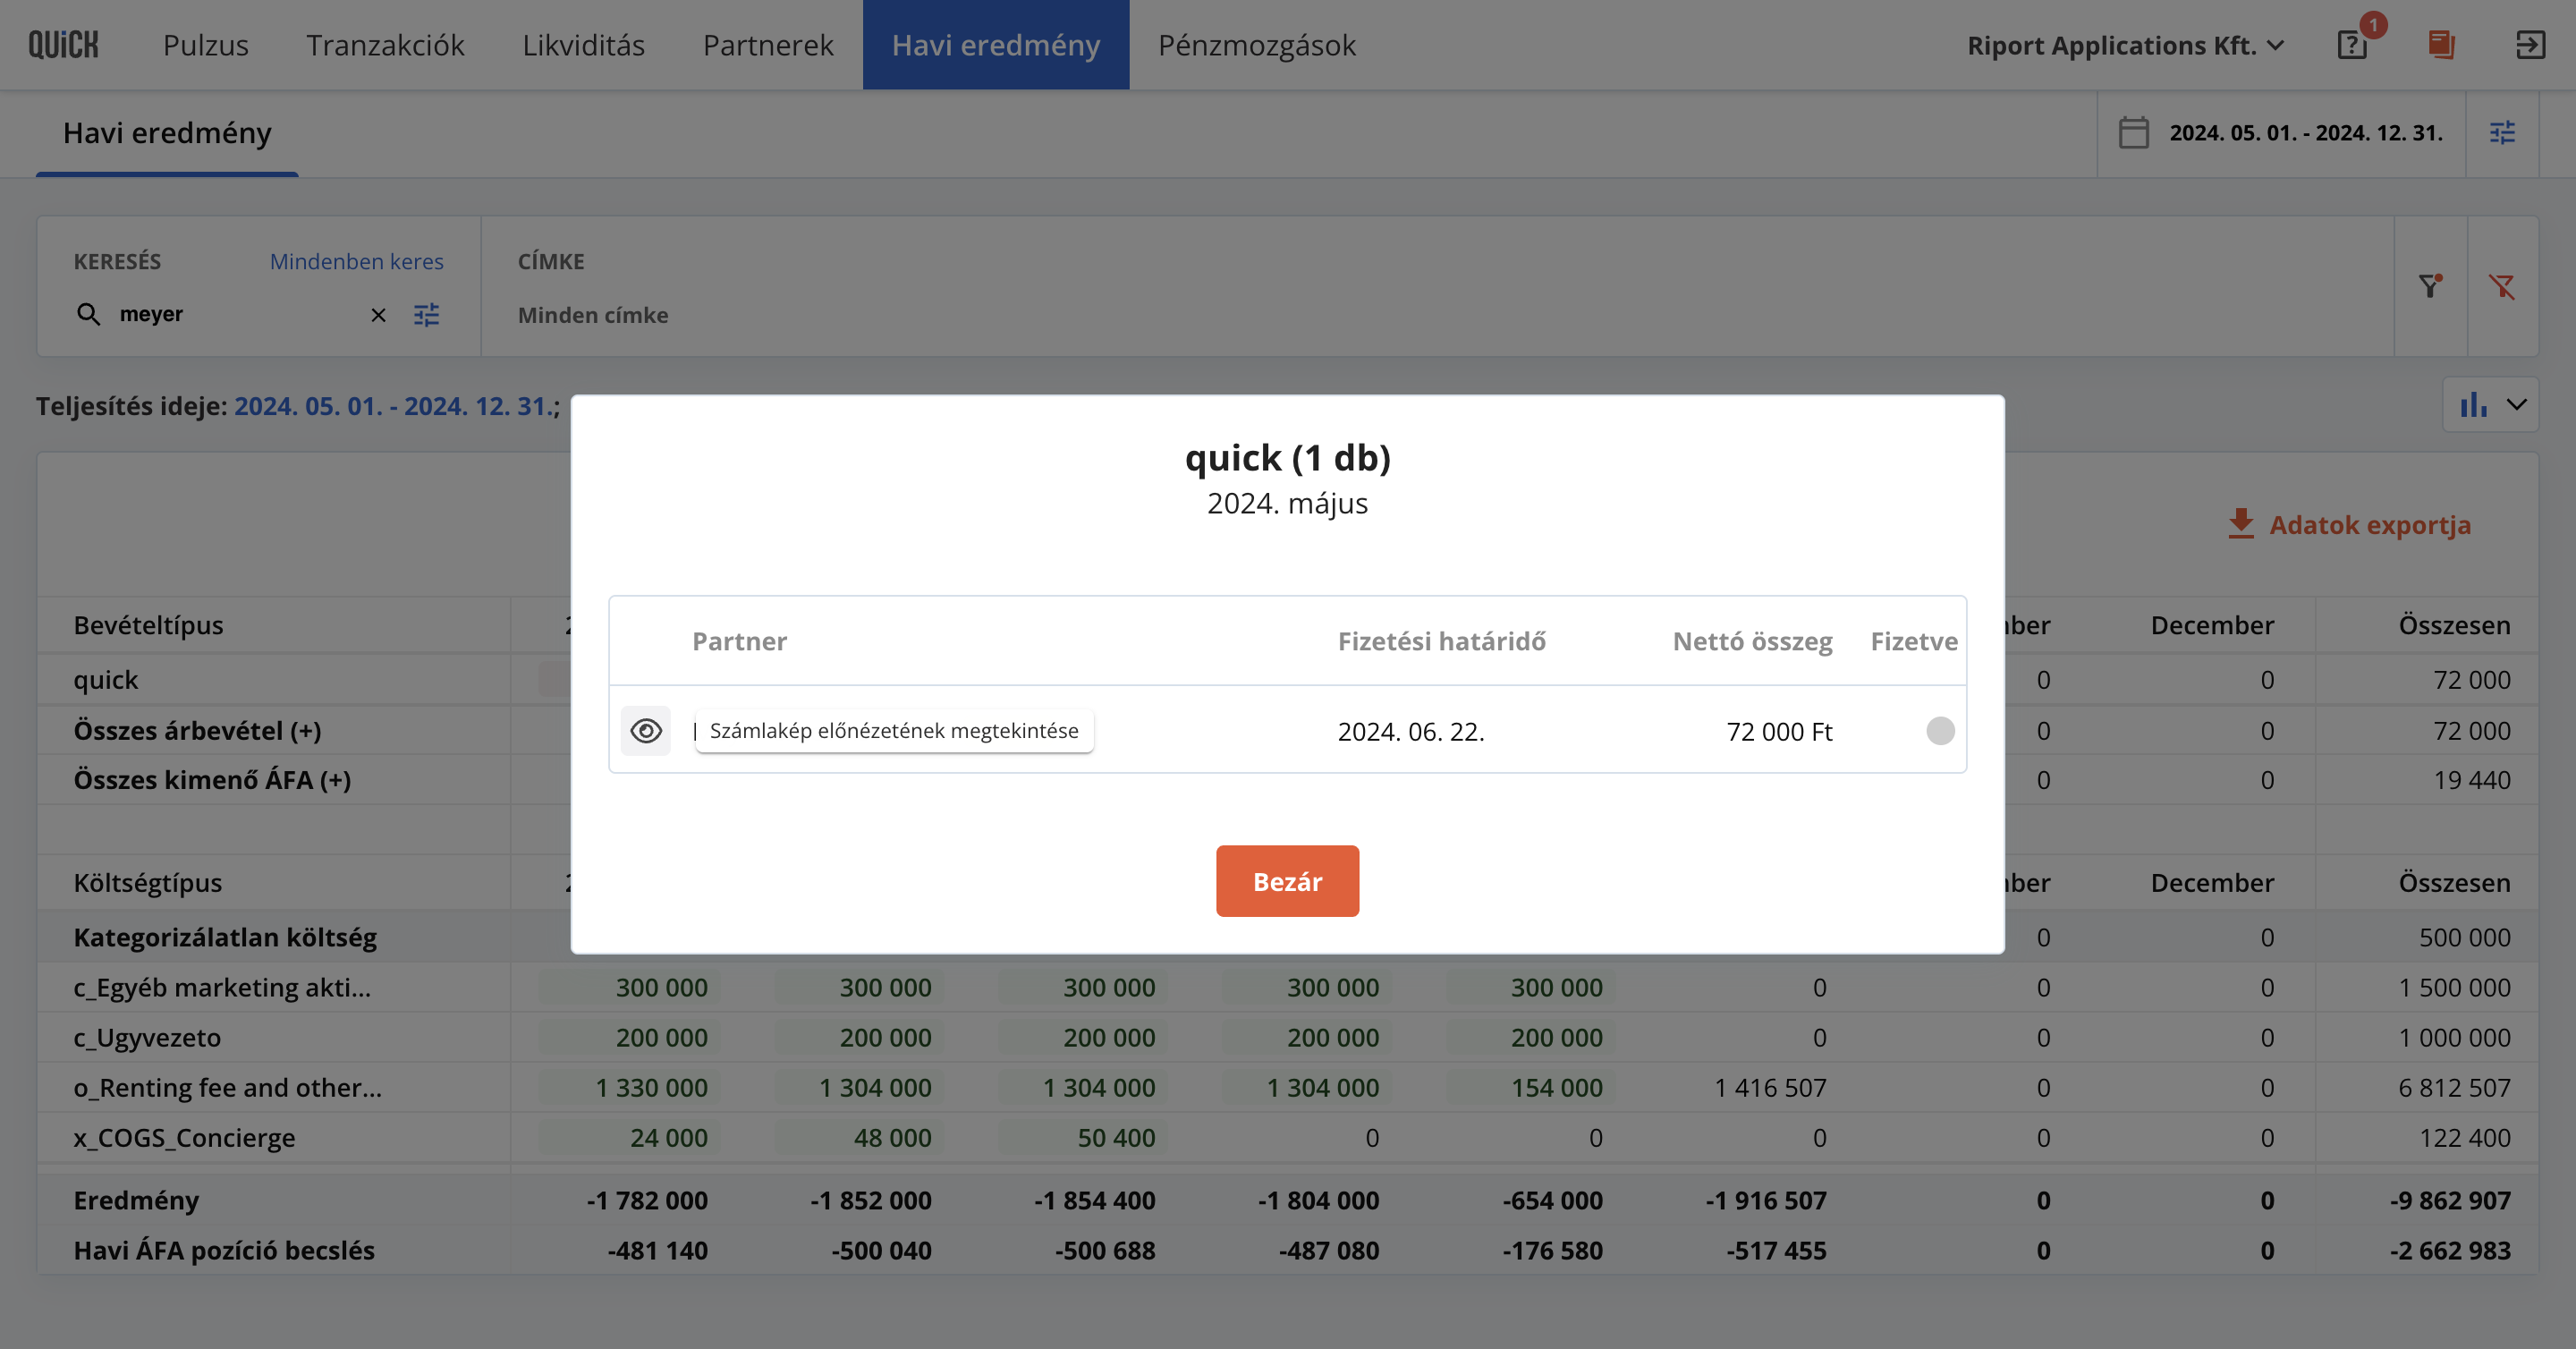
Task: Click the 50 400 COGS Concierge cell
Action: click(x=1116, y=1138)
